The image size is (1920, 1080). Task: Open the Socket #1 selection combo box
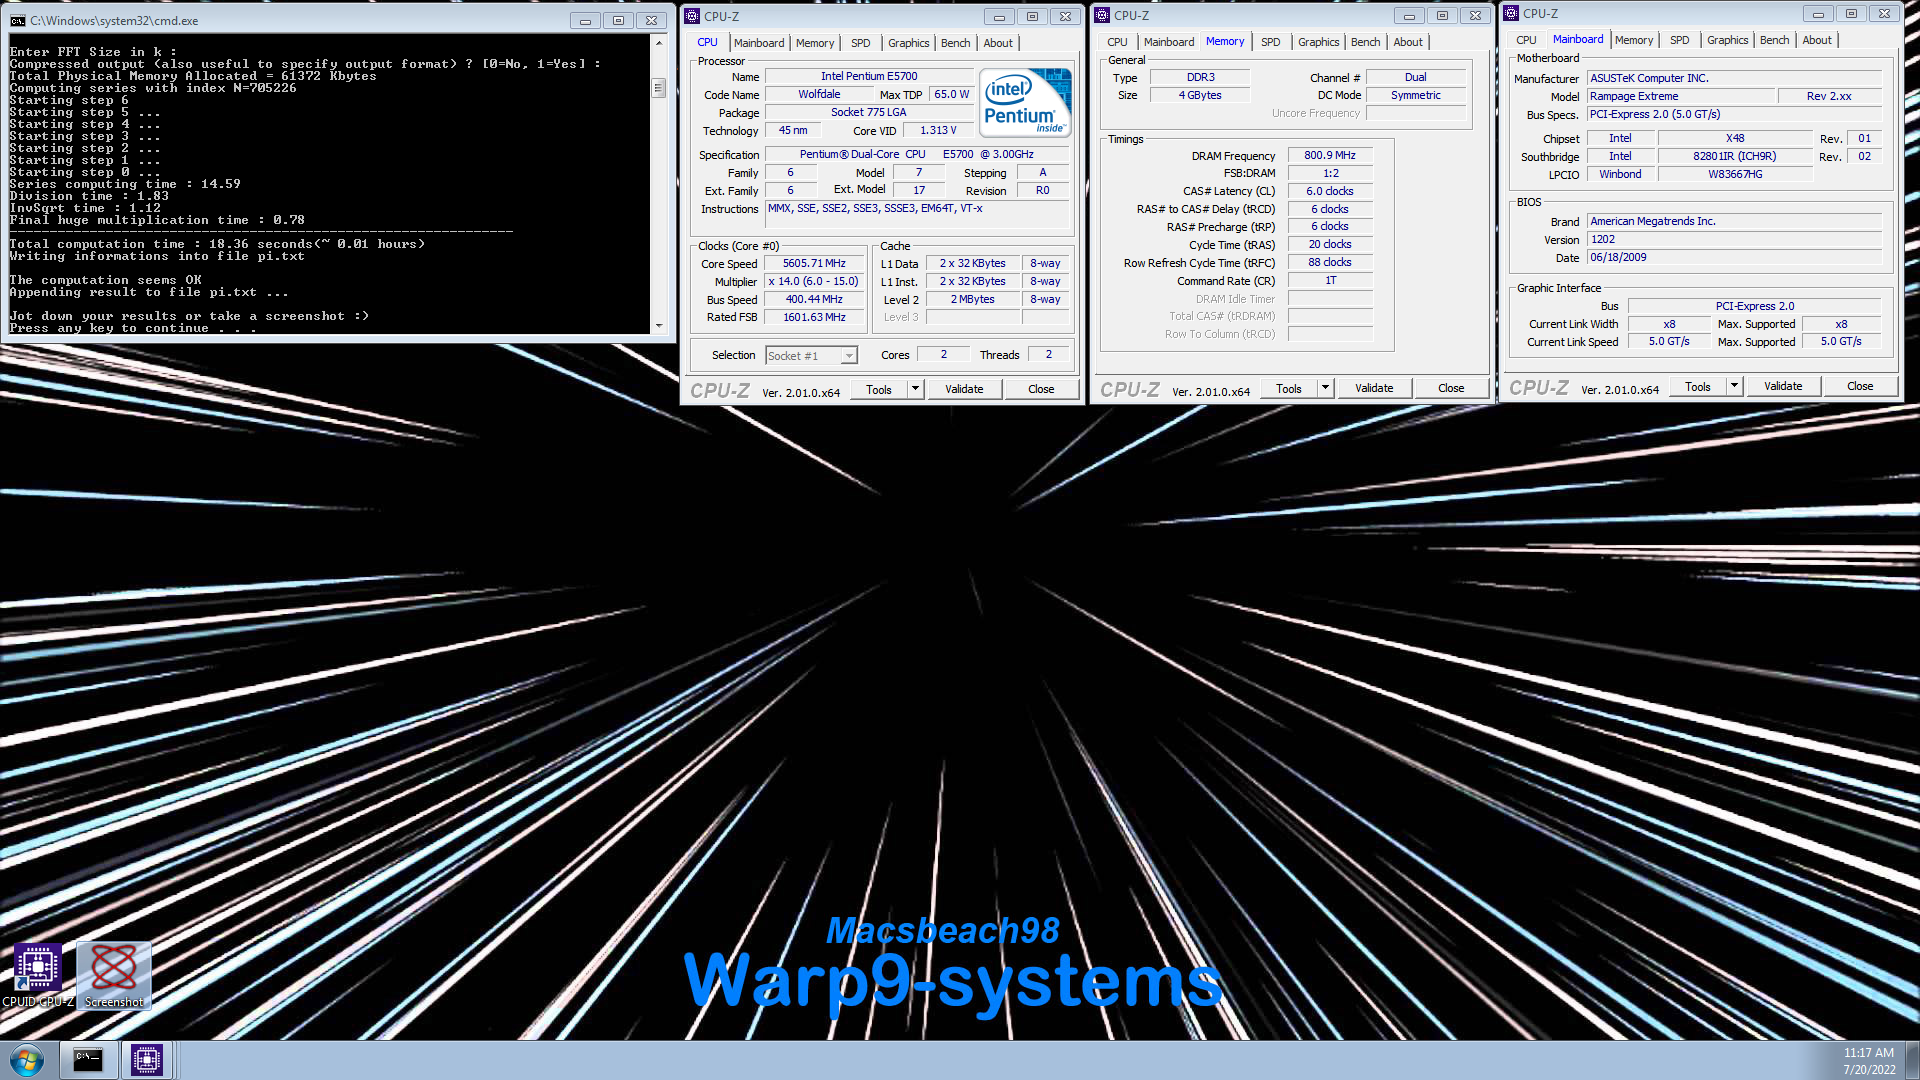[811, 356]
